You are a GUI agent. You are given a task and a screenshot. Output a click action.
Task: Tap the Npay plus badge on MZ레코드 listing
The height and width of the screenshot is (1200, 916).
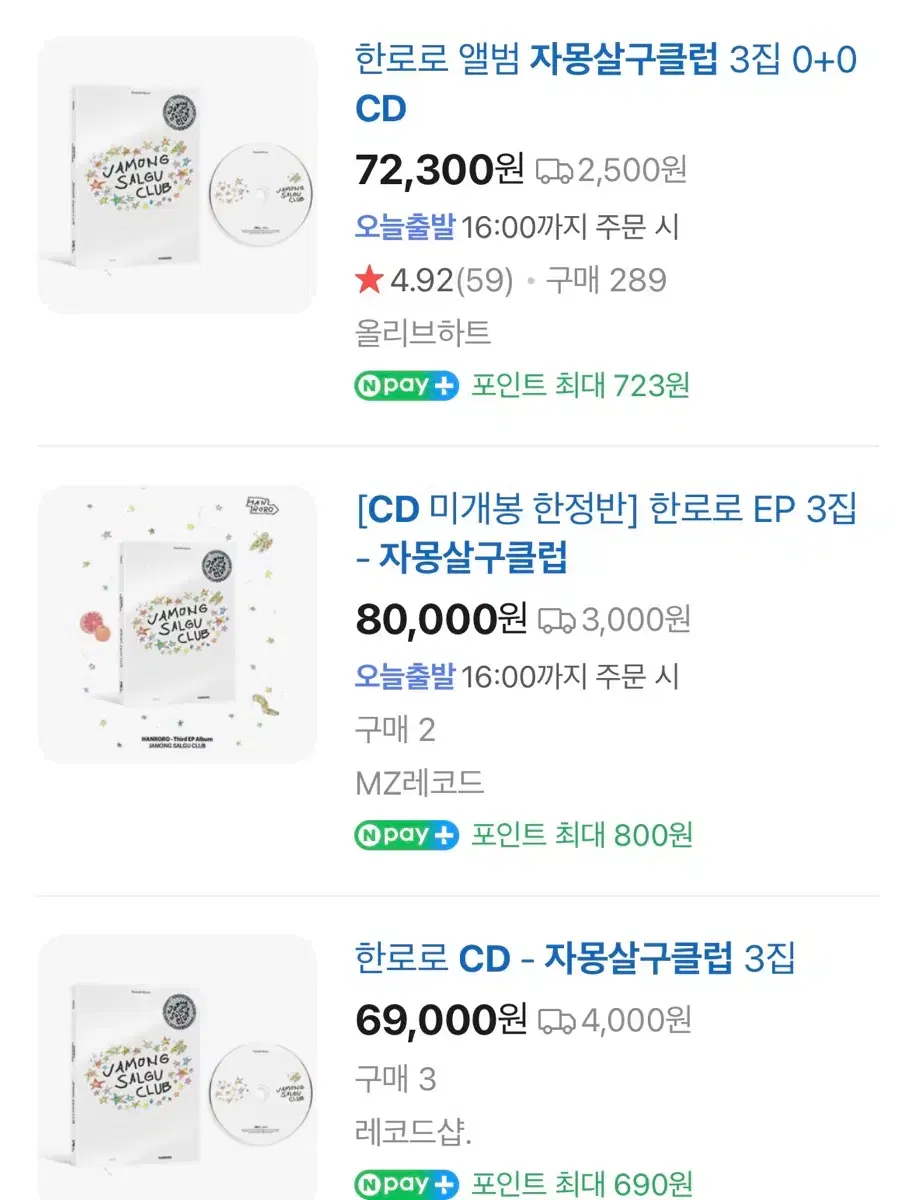407,834
